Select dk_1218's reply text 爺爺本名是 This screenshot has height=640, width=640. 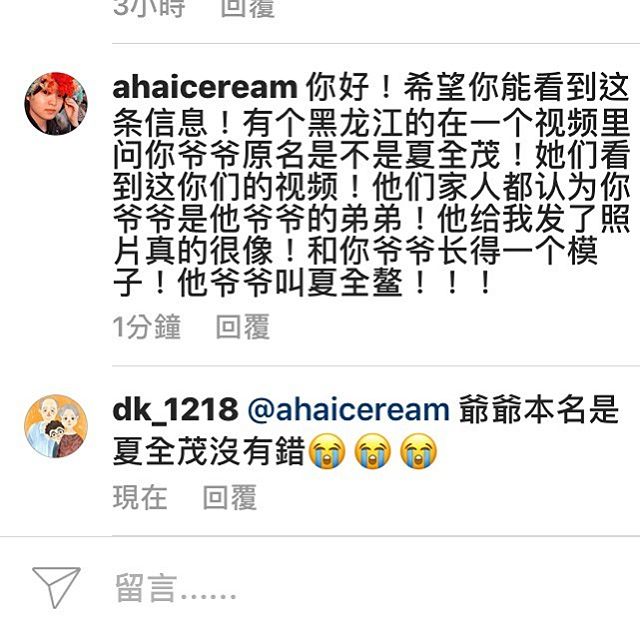539,409
